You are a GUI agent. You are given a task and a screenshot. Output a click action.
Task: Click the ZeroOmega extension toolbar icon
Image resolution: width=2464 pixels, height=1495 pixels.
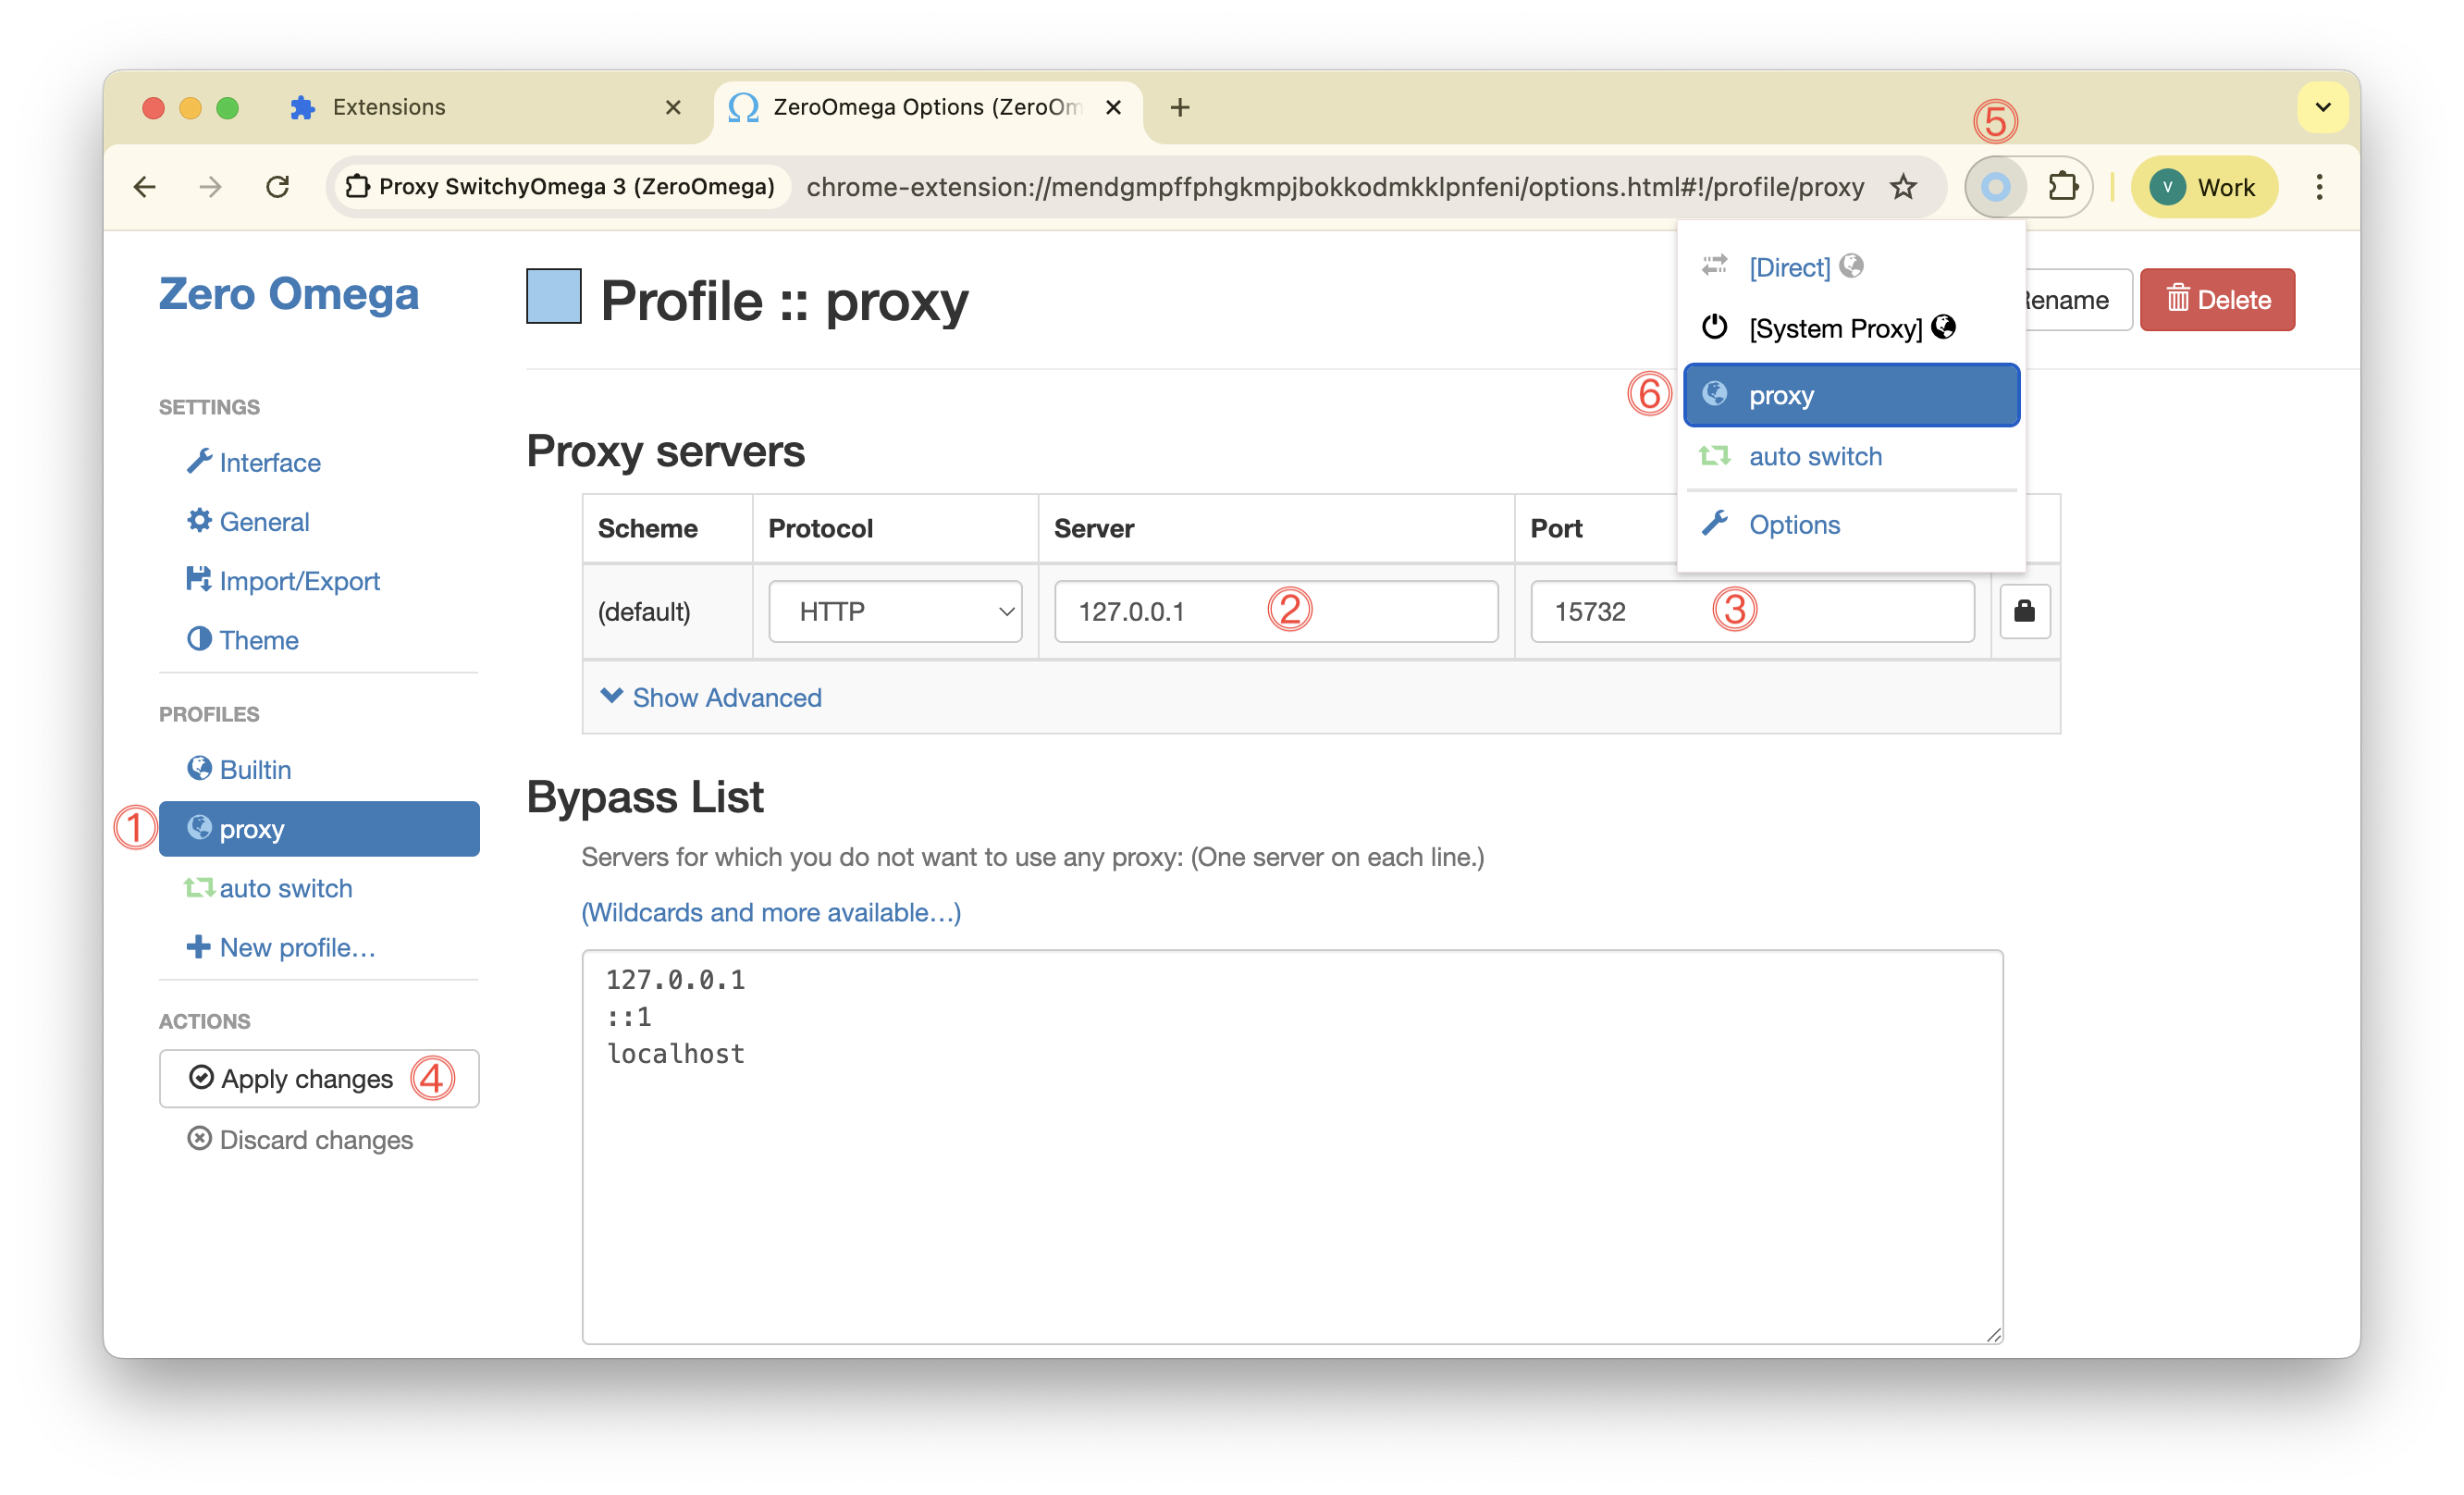(x=1995, y=187)
